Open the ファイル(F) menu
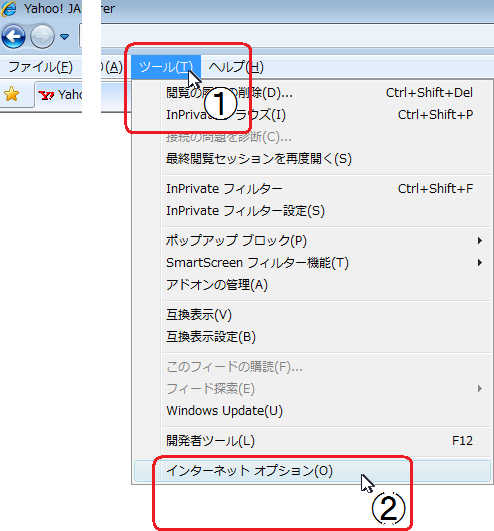 40,67
